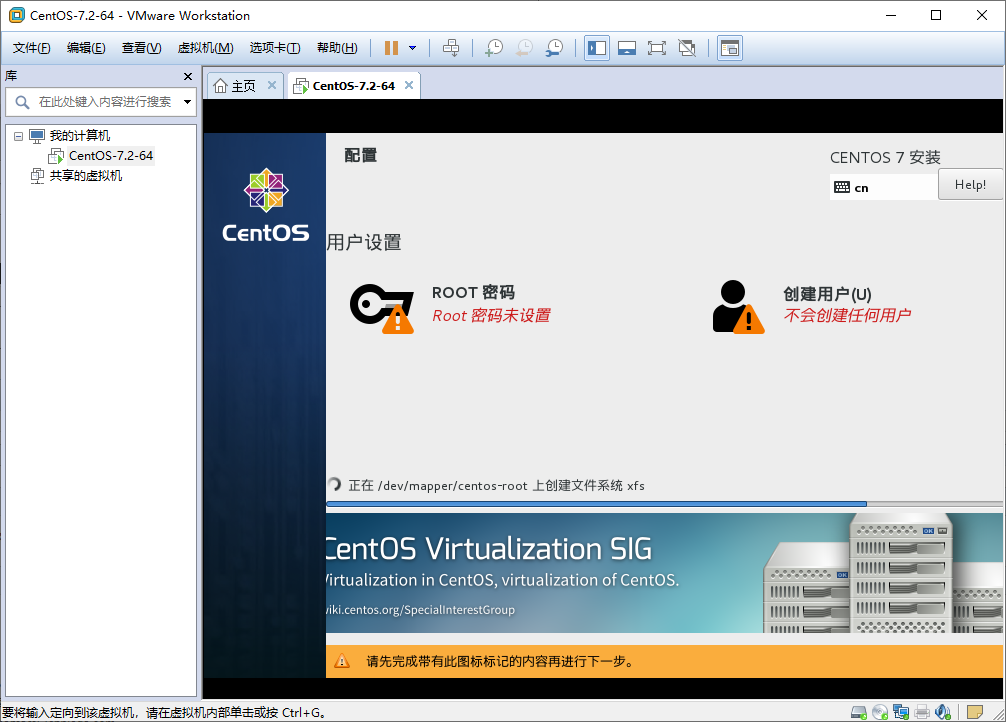Click the 配置 heading text
This screenshot has width=1006, height=722.
pyautogui.click(x=361, y=155)
